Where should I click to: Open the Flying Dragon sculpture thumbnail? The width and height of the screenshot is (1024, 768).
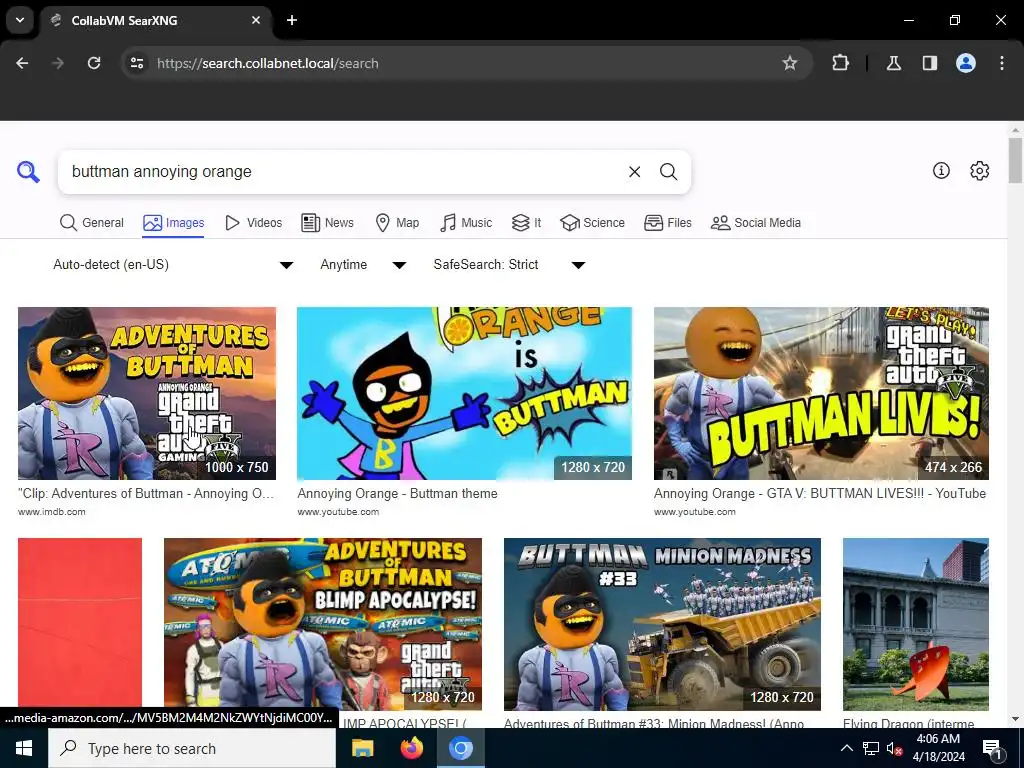coord(916,624)
